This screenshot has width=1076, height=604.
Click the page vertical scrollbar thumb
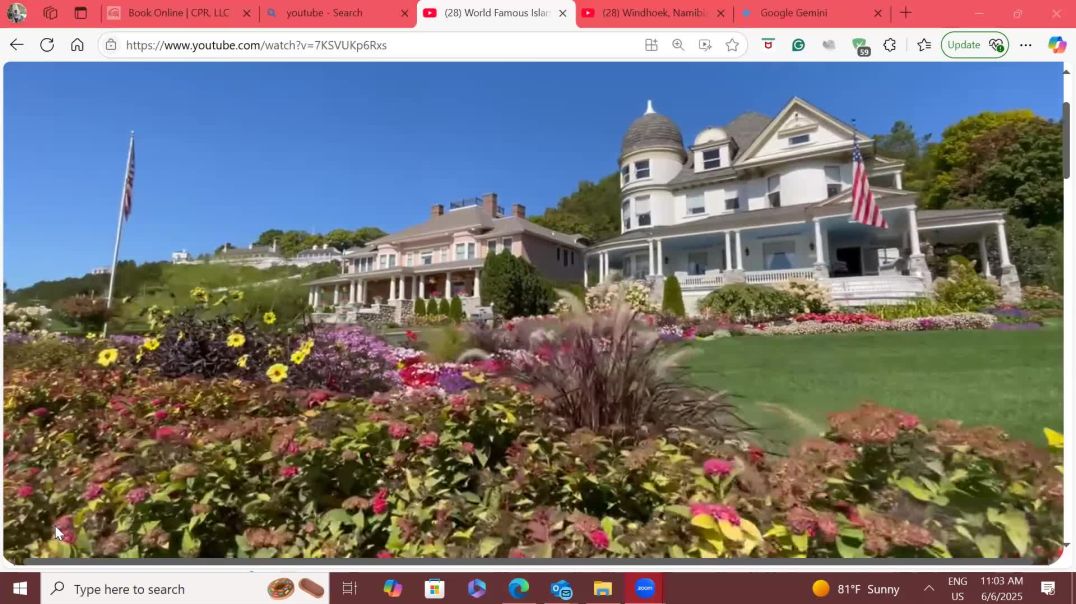click(x=1066, y=141)
